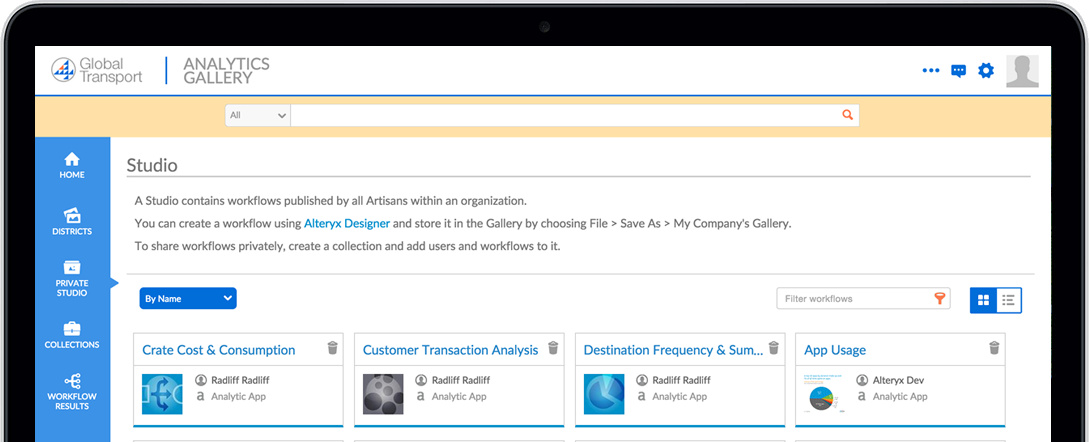The image size is (1089, 442).
Task: Click App Usage thumbnail image
Action: 824,394
